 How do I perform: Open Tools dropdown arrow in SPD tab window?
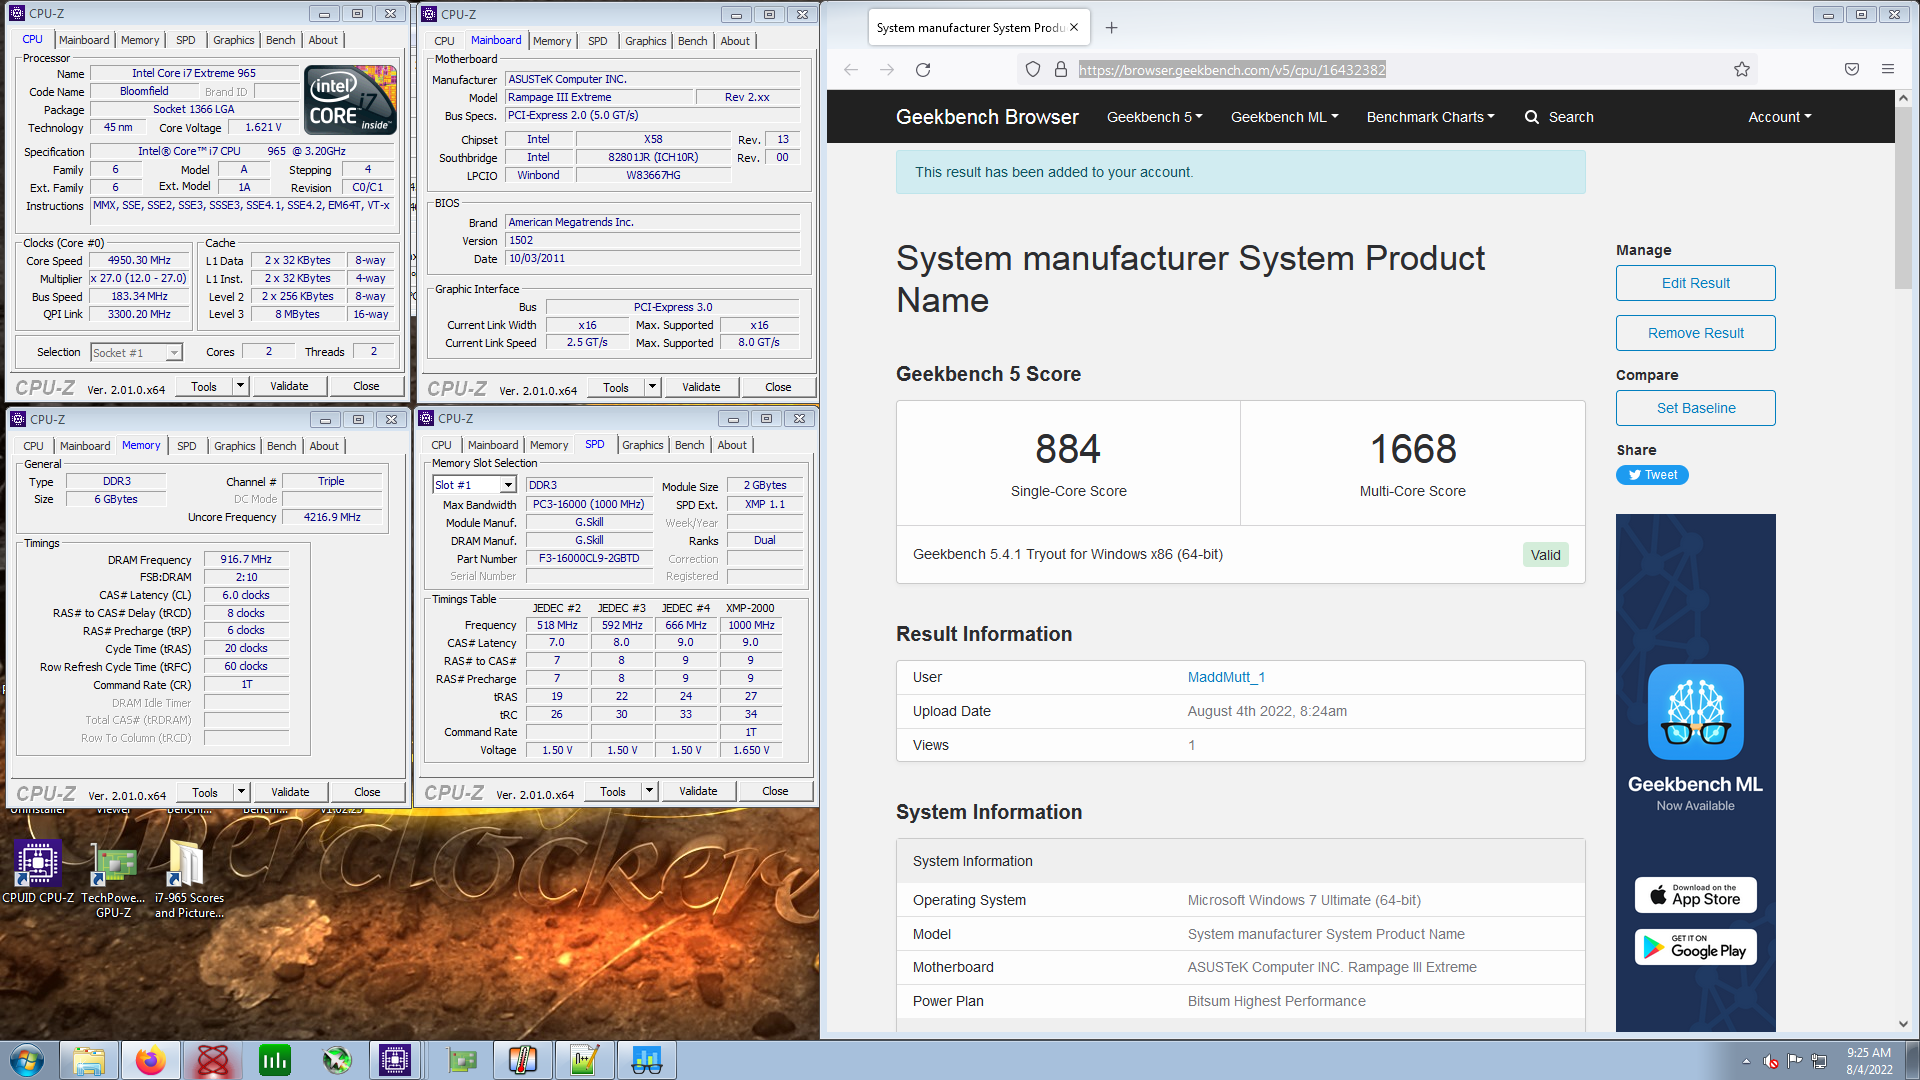pyautogui.click(x=649, y=791)
